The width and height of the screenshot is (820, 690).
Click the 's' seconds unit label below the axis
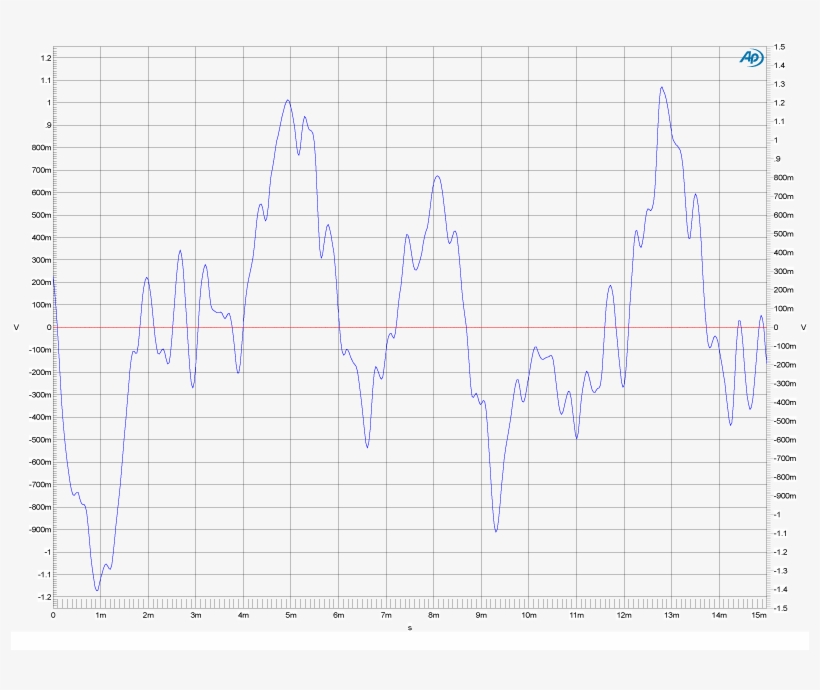(x=410, y=628)
